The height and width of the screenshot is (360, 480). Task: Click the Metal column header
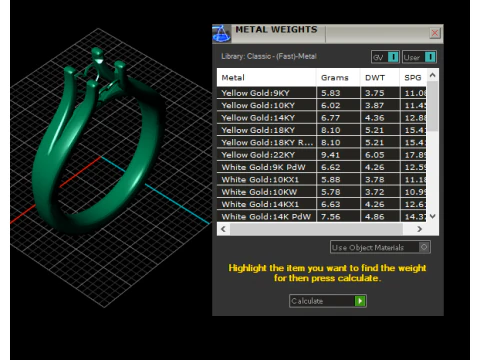click(x=266, y=78)
